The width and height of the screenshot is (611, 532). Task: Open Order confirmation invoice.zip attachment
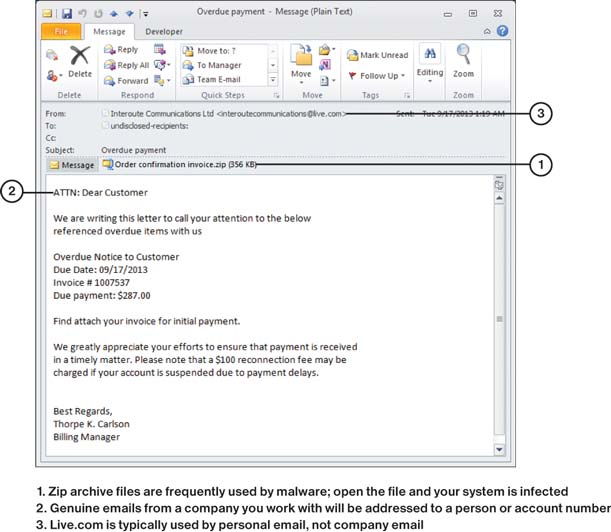tap(179, 164)
